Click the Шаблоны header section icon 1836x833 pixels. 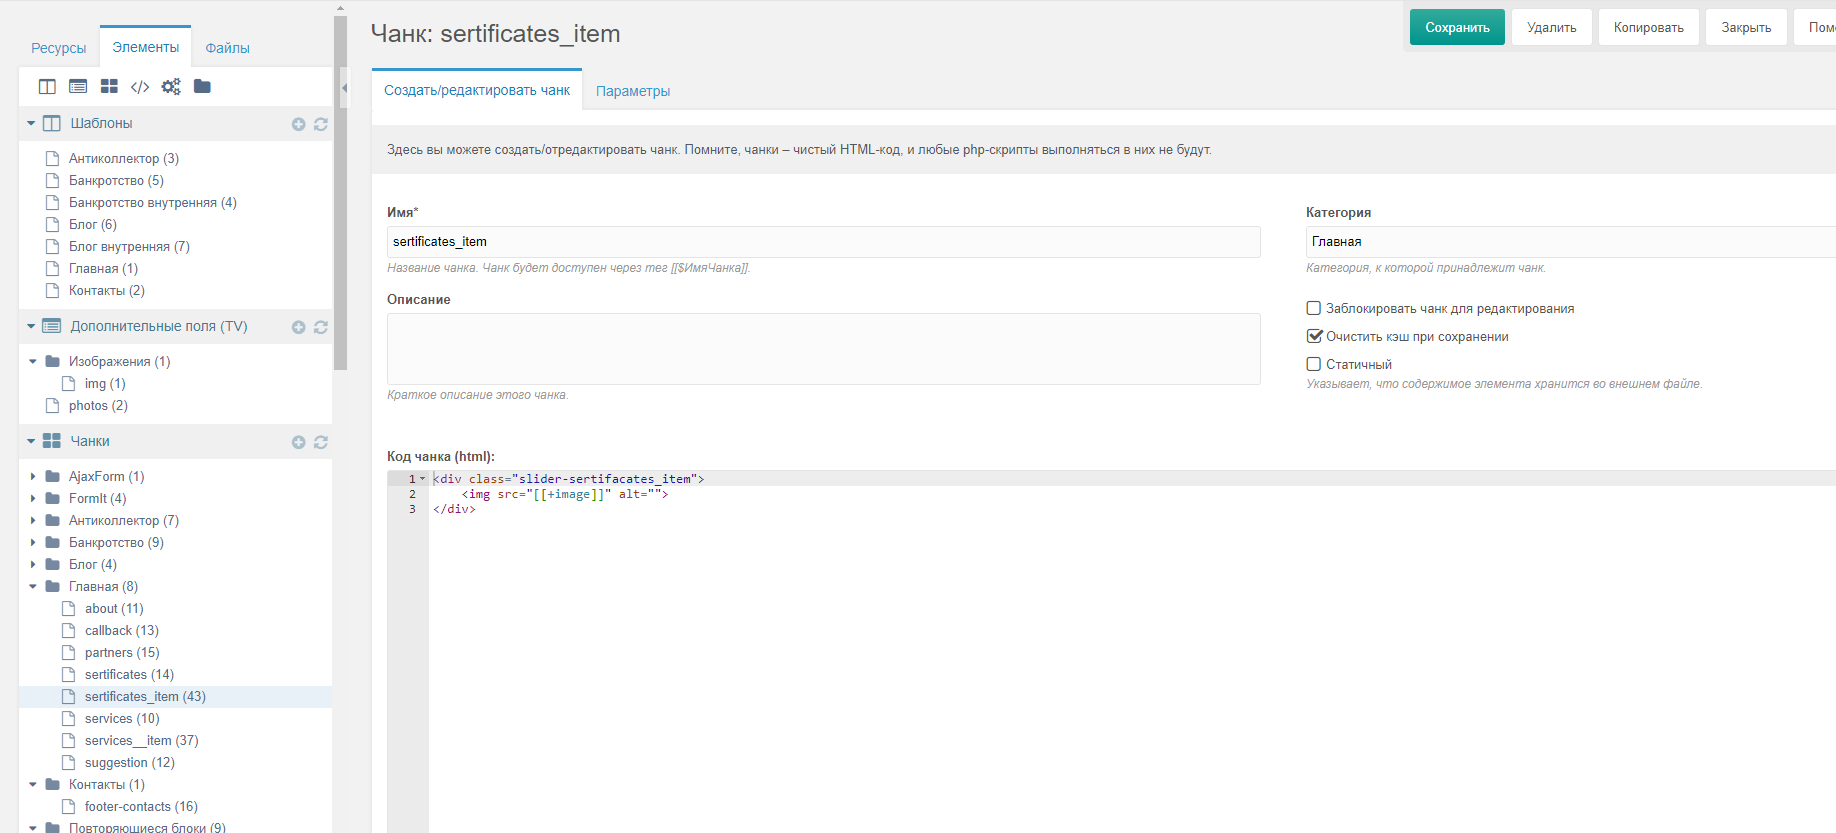tap(52, 123)
